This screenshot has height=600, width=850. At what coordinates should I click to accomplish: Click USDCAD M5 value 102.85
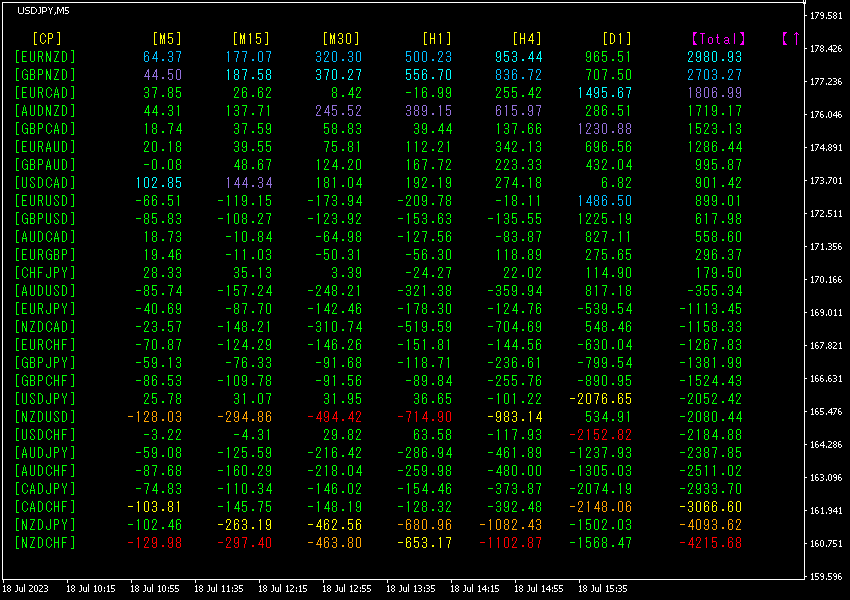pos(159,183)
